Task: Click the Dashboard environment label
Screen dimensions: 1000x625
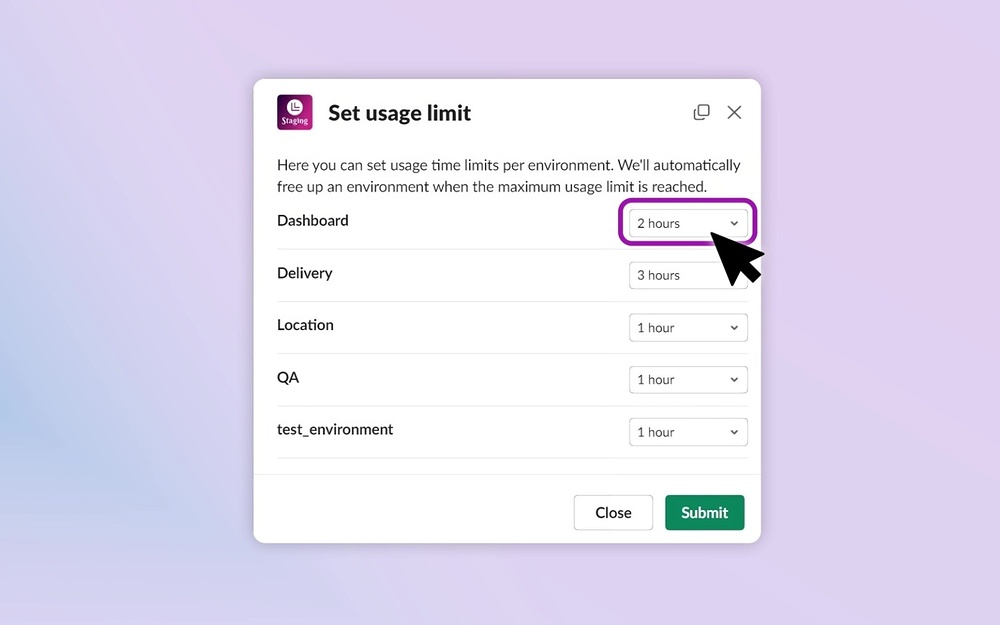Action: [x=312, y=221]
